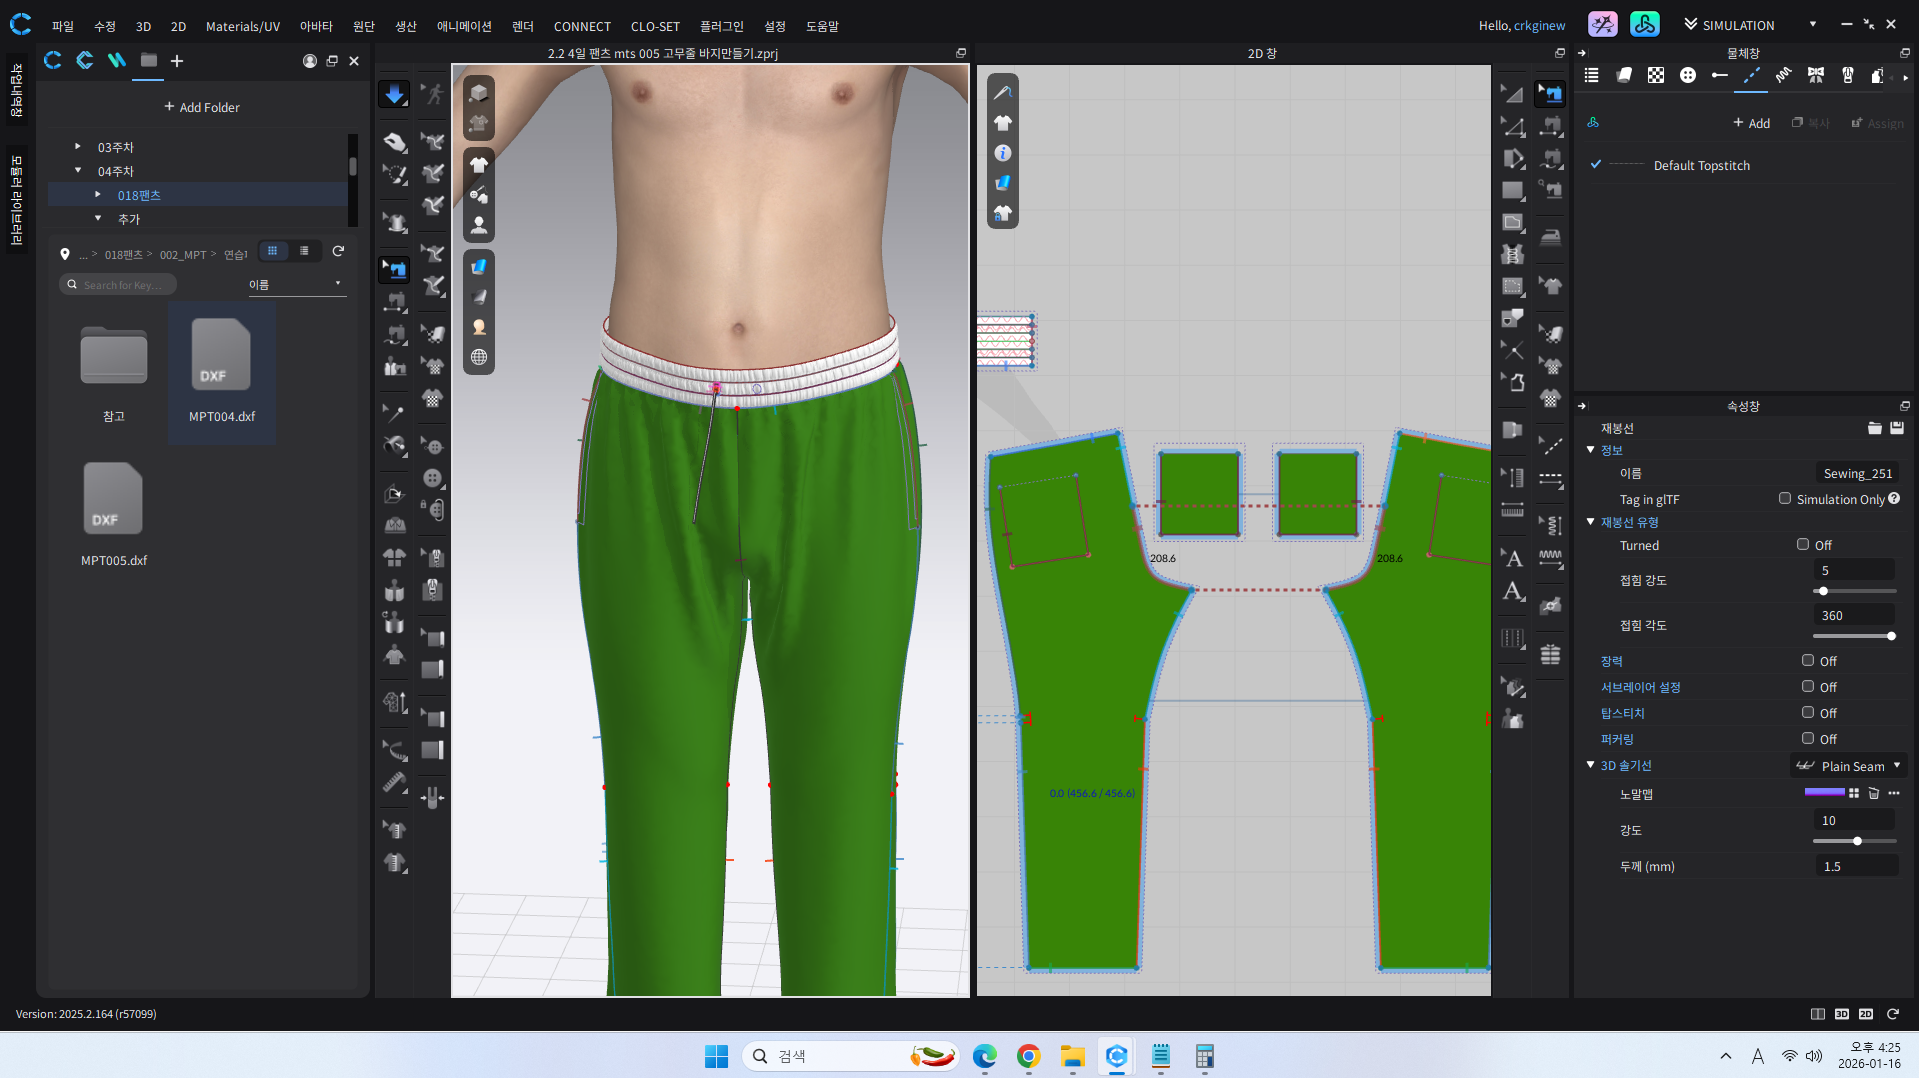This screenshot has height=1078, width=1919.
Task: Expand the 03주차 folder in tree
Action: click(x=78, y=147)
